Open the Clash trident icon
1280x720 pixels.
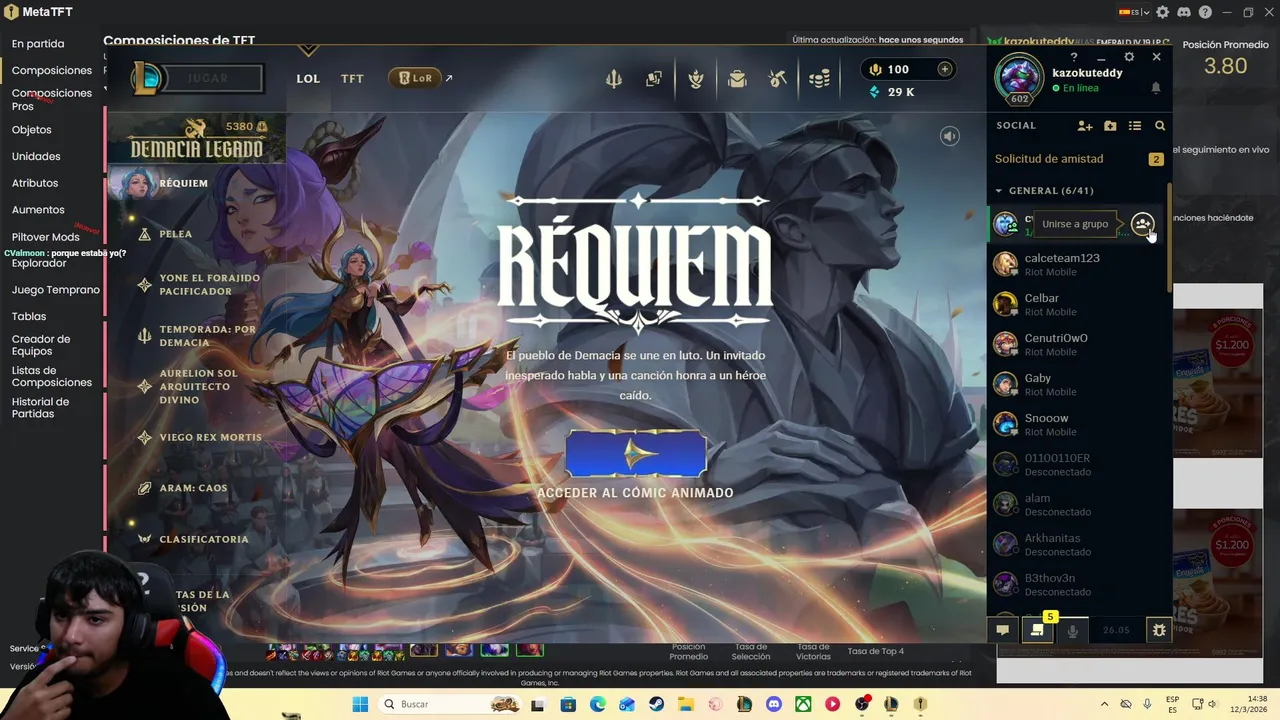tap(614, 79)
